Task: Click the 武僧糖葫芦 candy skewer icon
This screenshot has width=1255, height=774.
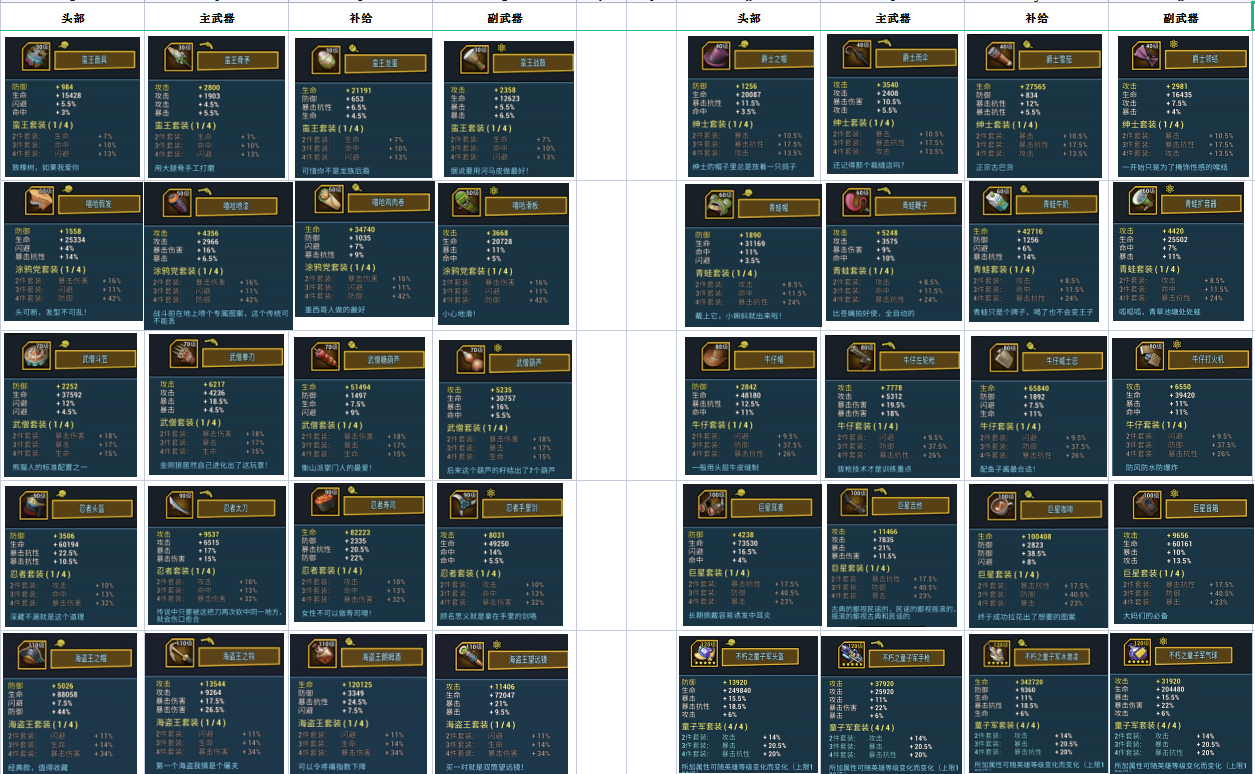Action: (x=325, y=358)
